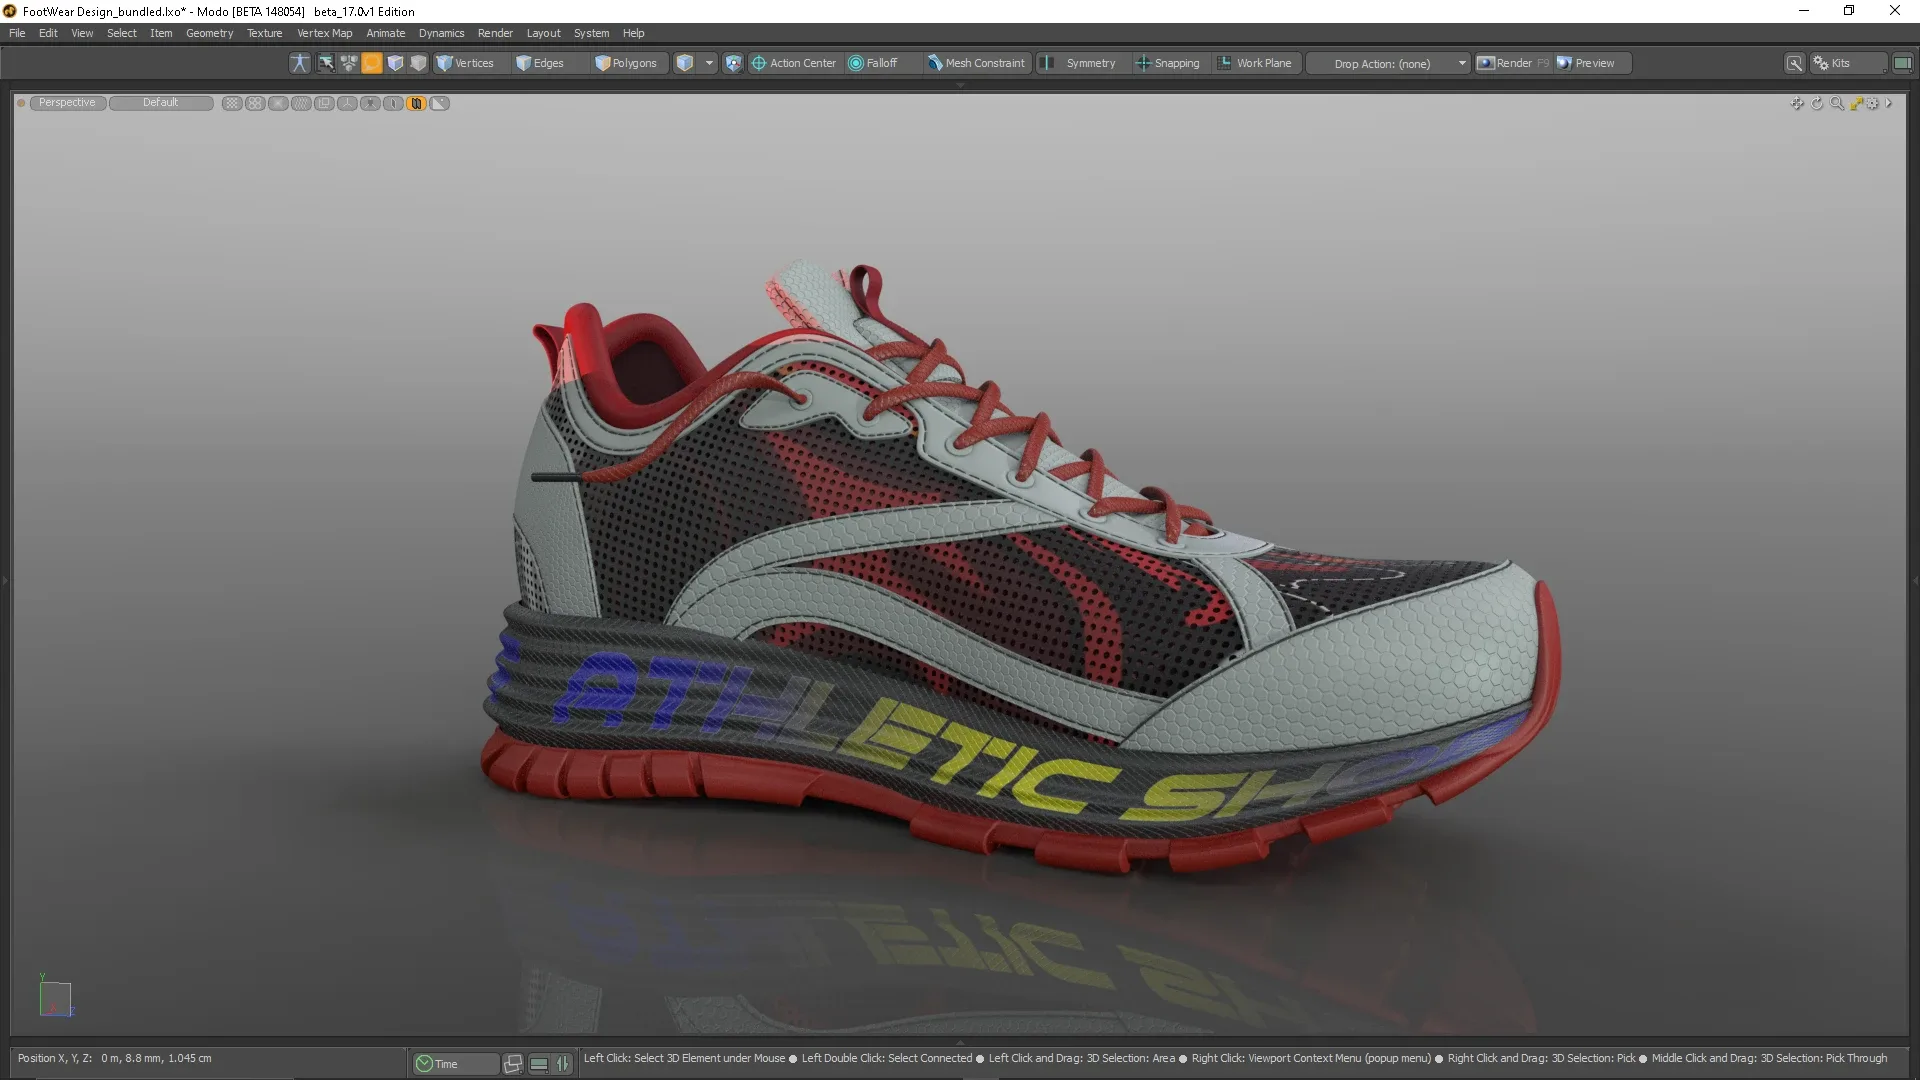
Task: Click the blue-white cube selection icon
Action: (395, 63)
